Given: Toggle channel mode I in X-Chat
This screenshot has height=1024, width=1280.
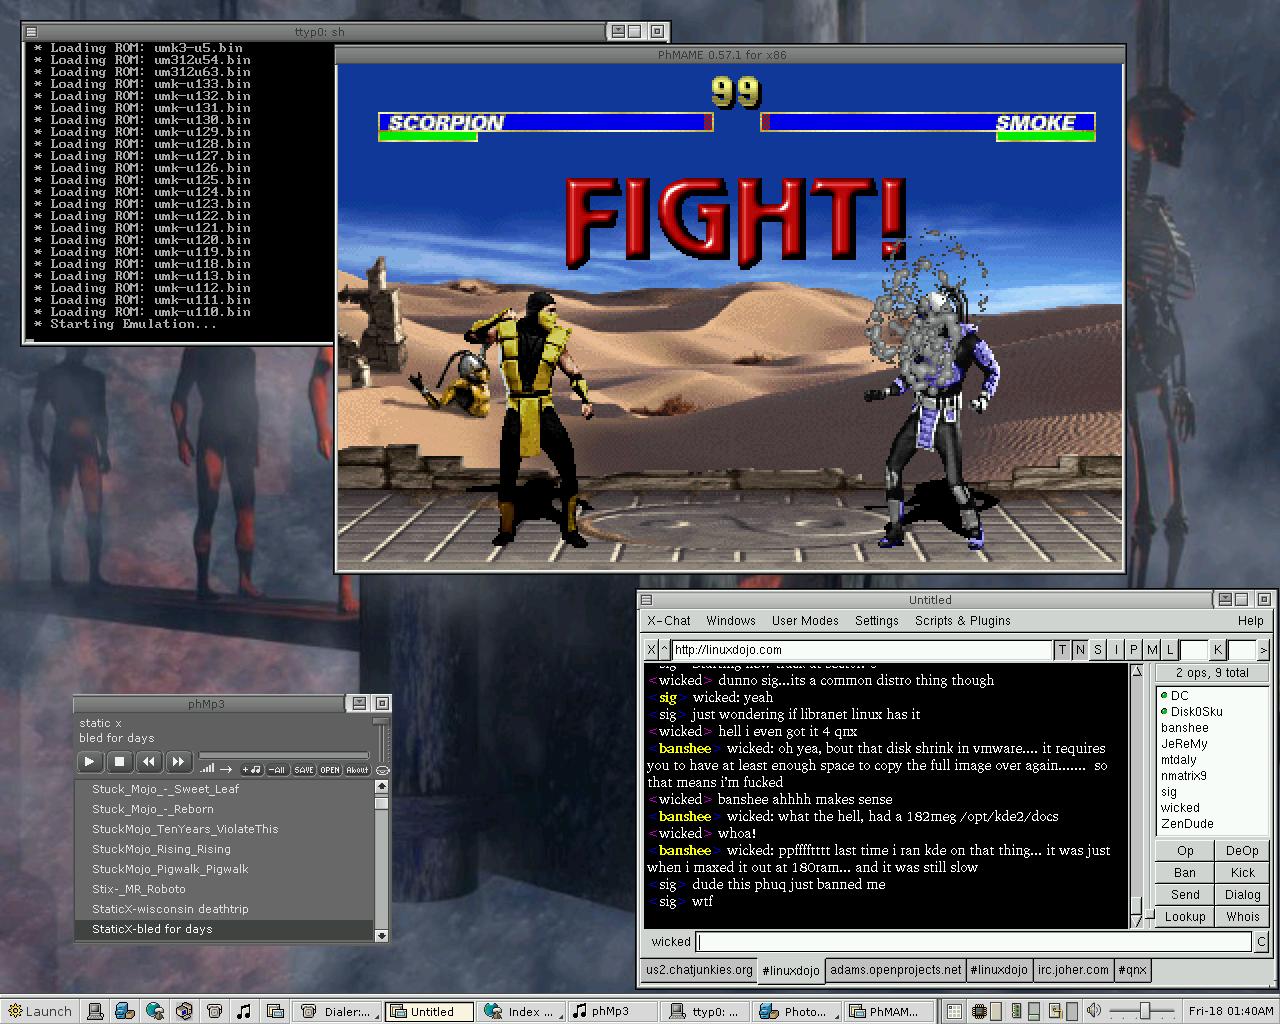Looking at the screenshot, I should 1116,650.
